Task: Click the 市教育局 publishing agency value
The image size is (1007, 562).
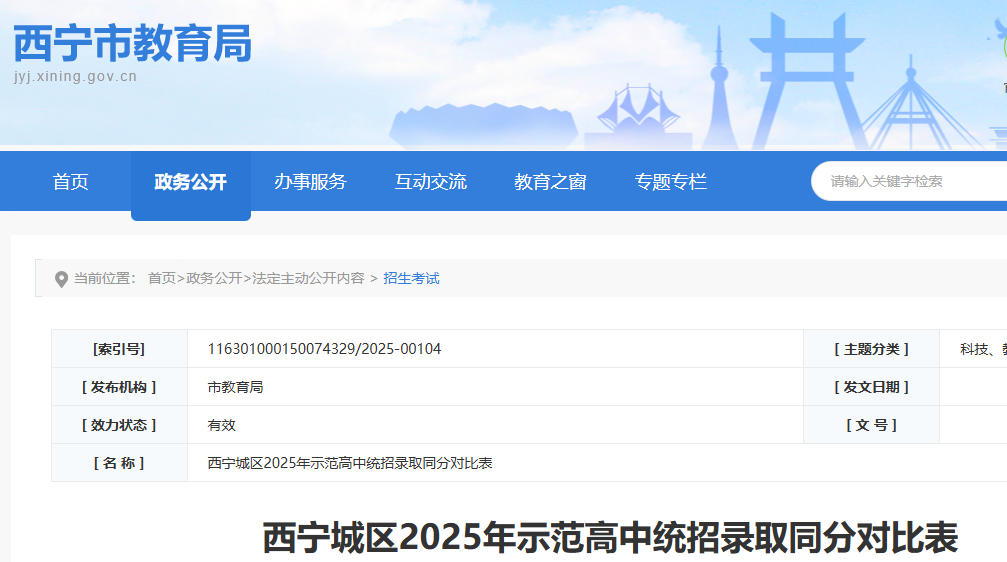Action: (235, 387)
